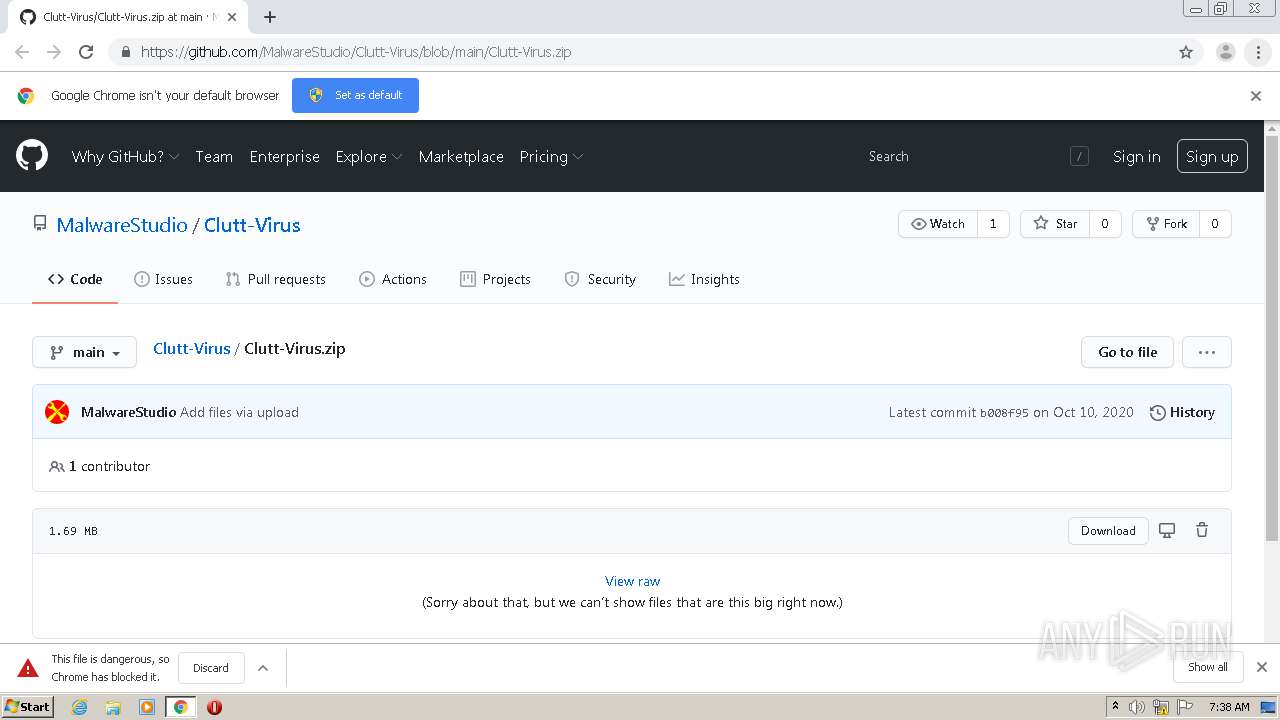Open in GitHub Desktop monitor icon
This screenshot has width=1280, height=720.
[1167, 530]
